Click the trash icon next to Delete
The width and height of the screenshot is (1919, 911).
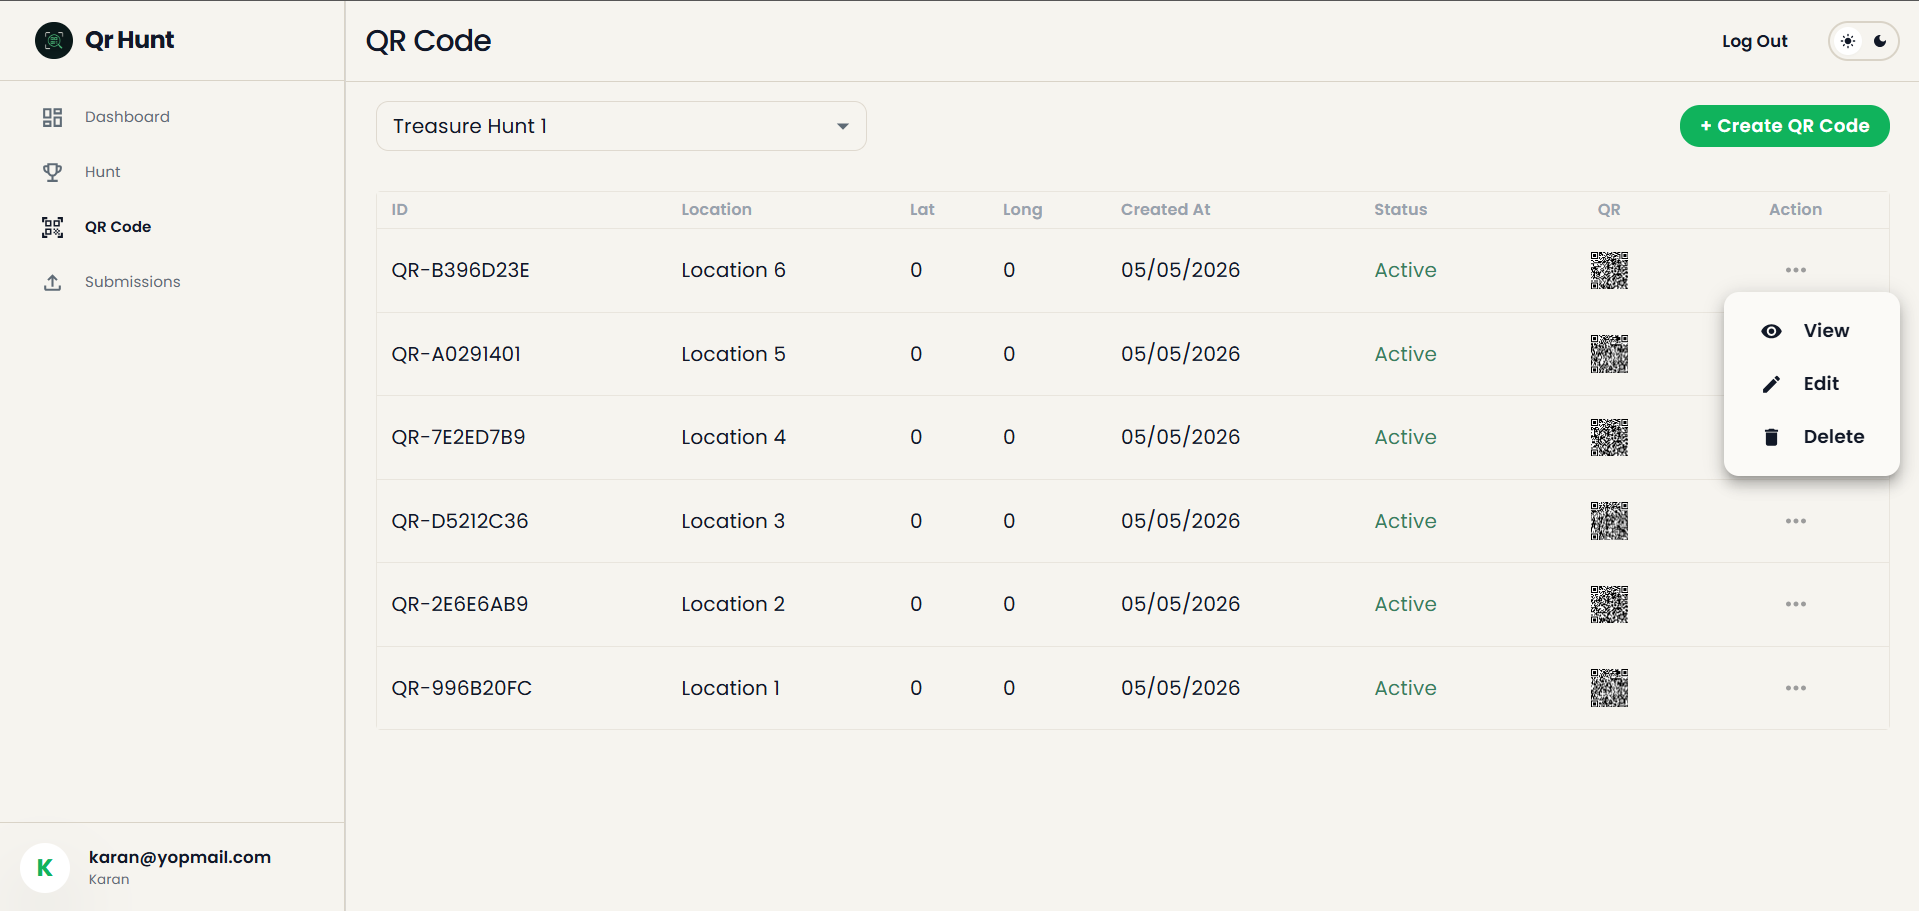click(1771, 437)
